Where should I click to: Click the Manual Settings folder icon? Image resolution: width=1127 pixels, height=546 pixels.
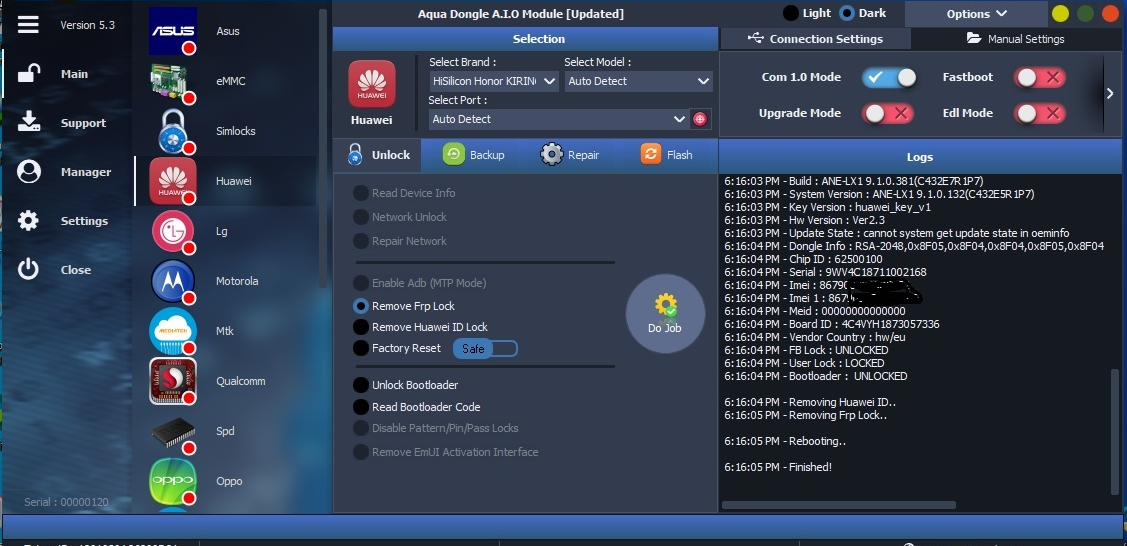pyautogui.click(x=974, y=38)
